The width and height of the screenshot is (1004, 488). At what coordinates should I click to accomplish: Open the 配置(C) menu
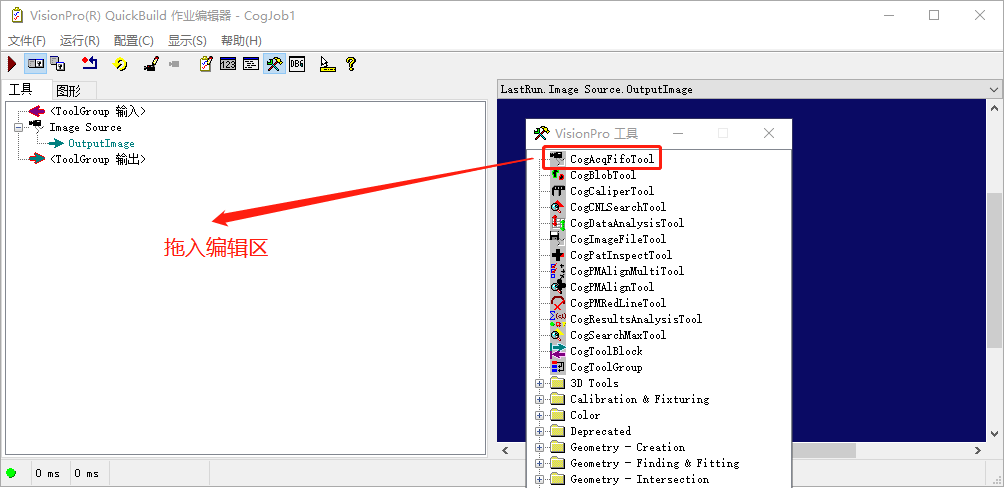tap(134, 41)
